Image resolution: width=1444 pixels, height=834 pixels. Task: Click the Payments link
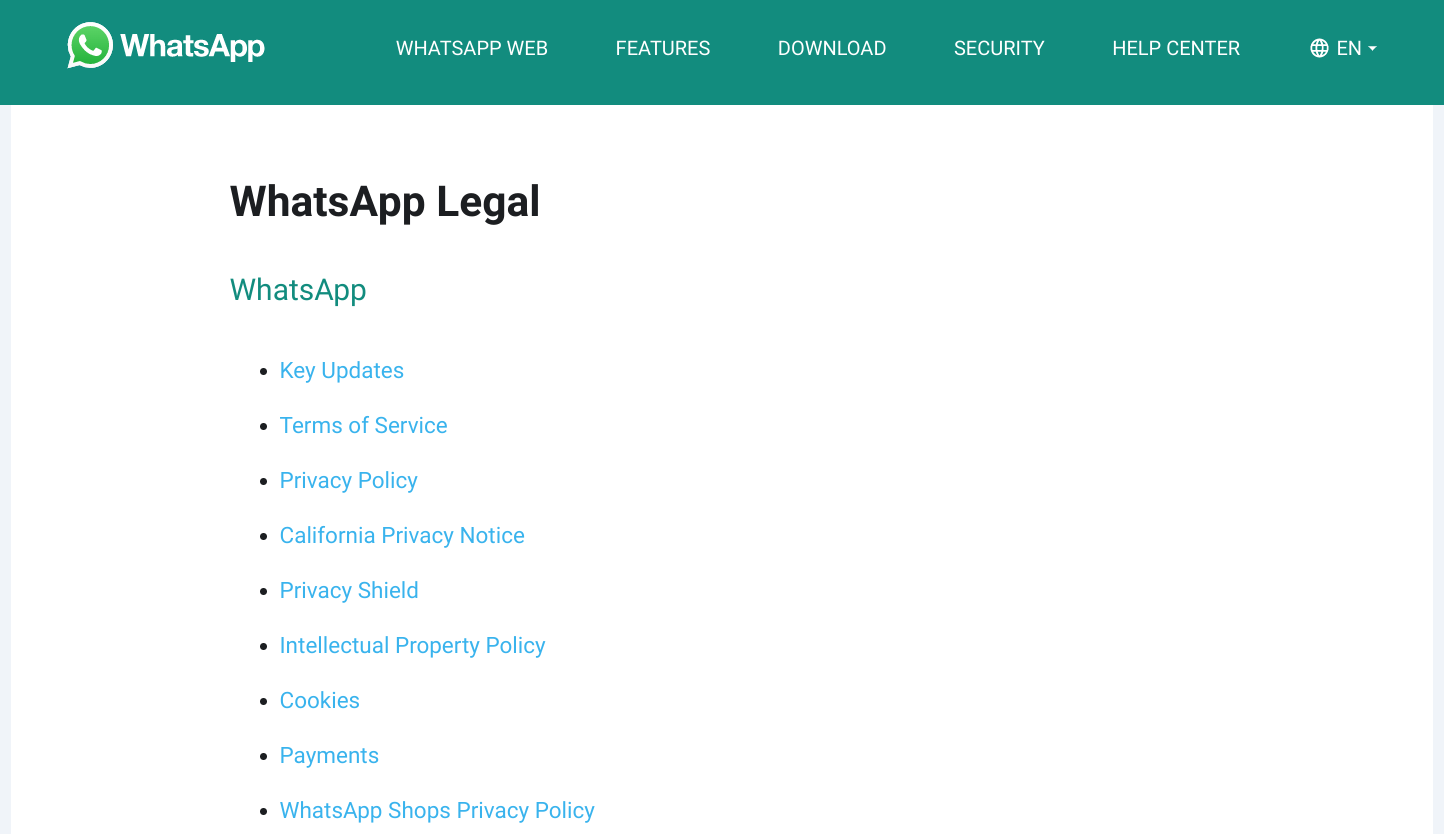[x=329, y=755]
